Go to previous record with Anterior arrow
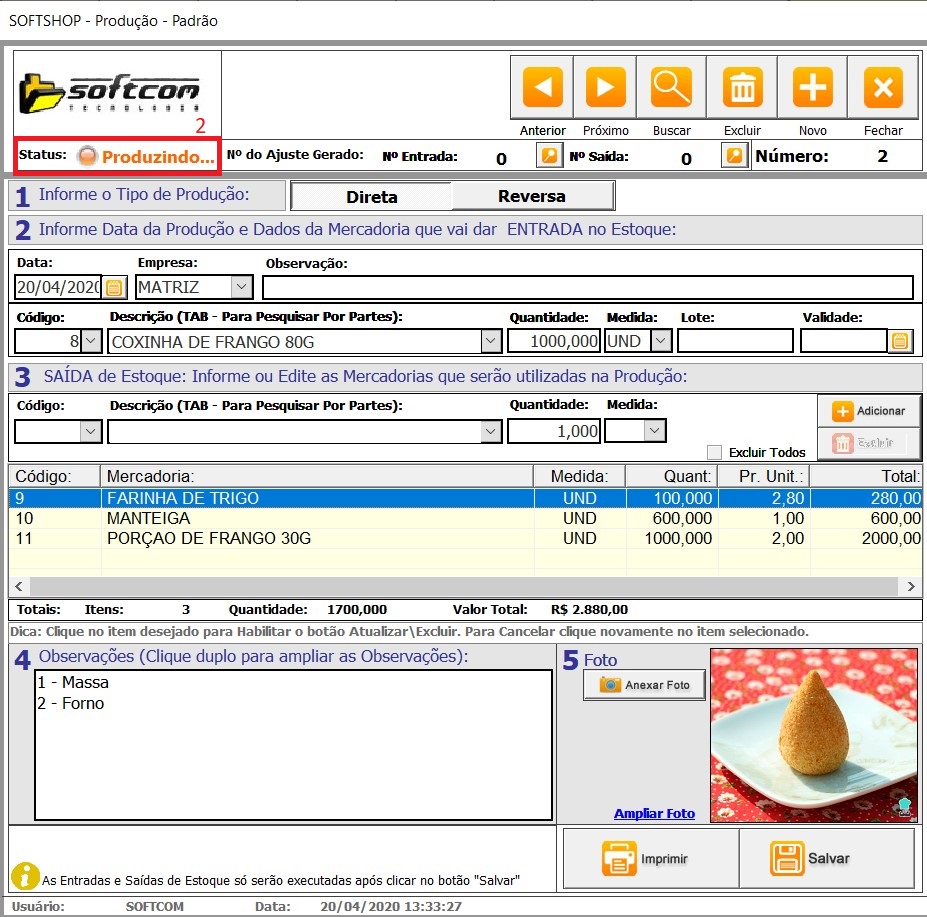Screen dimensions: 927x917 click(543, 89)
